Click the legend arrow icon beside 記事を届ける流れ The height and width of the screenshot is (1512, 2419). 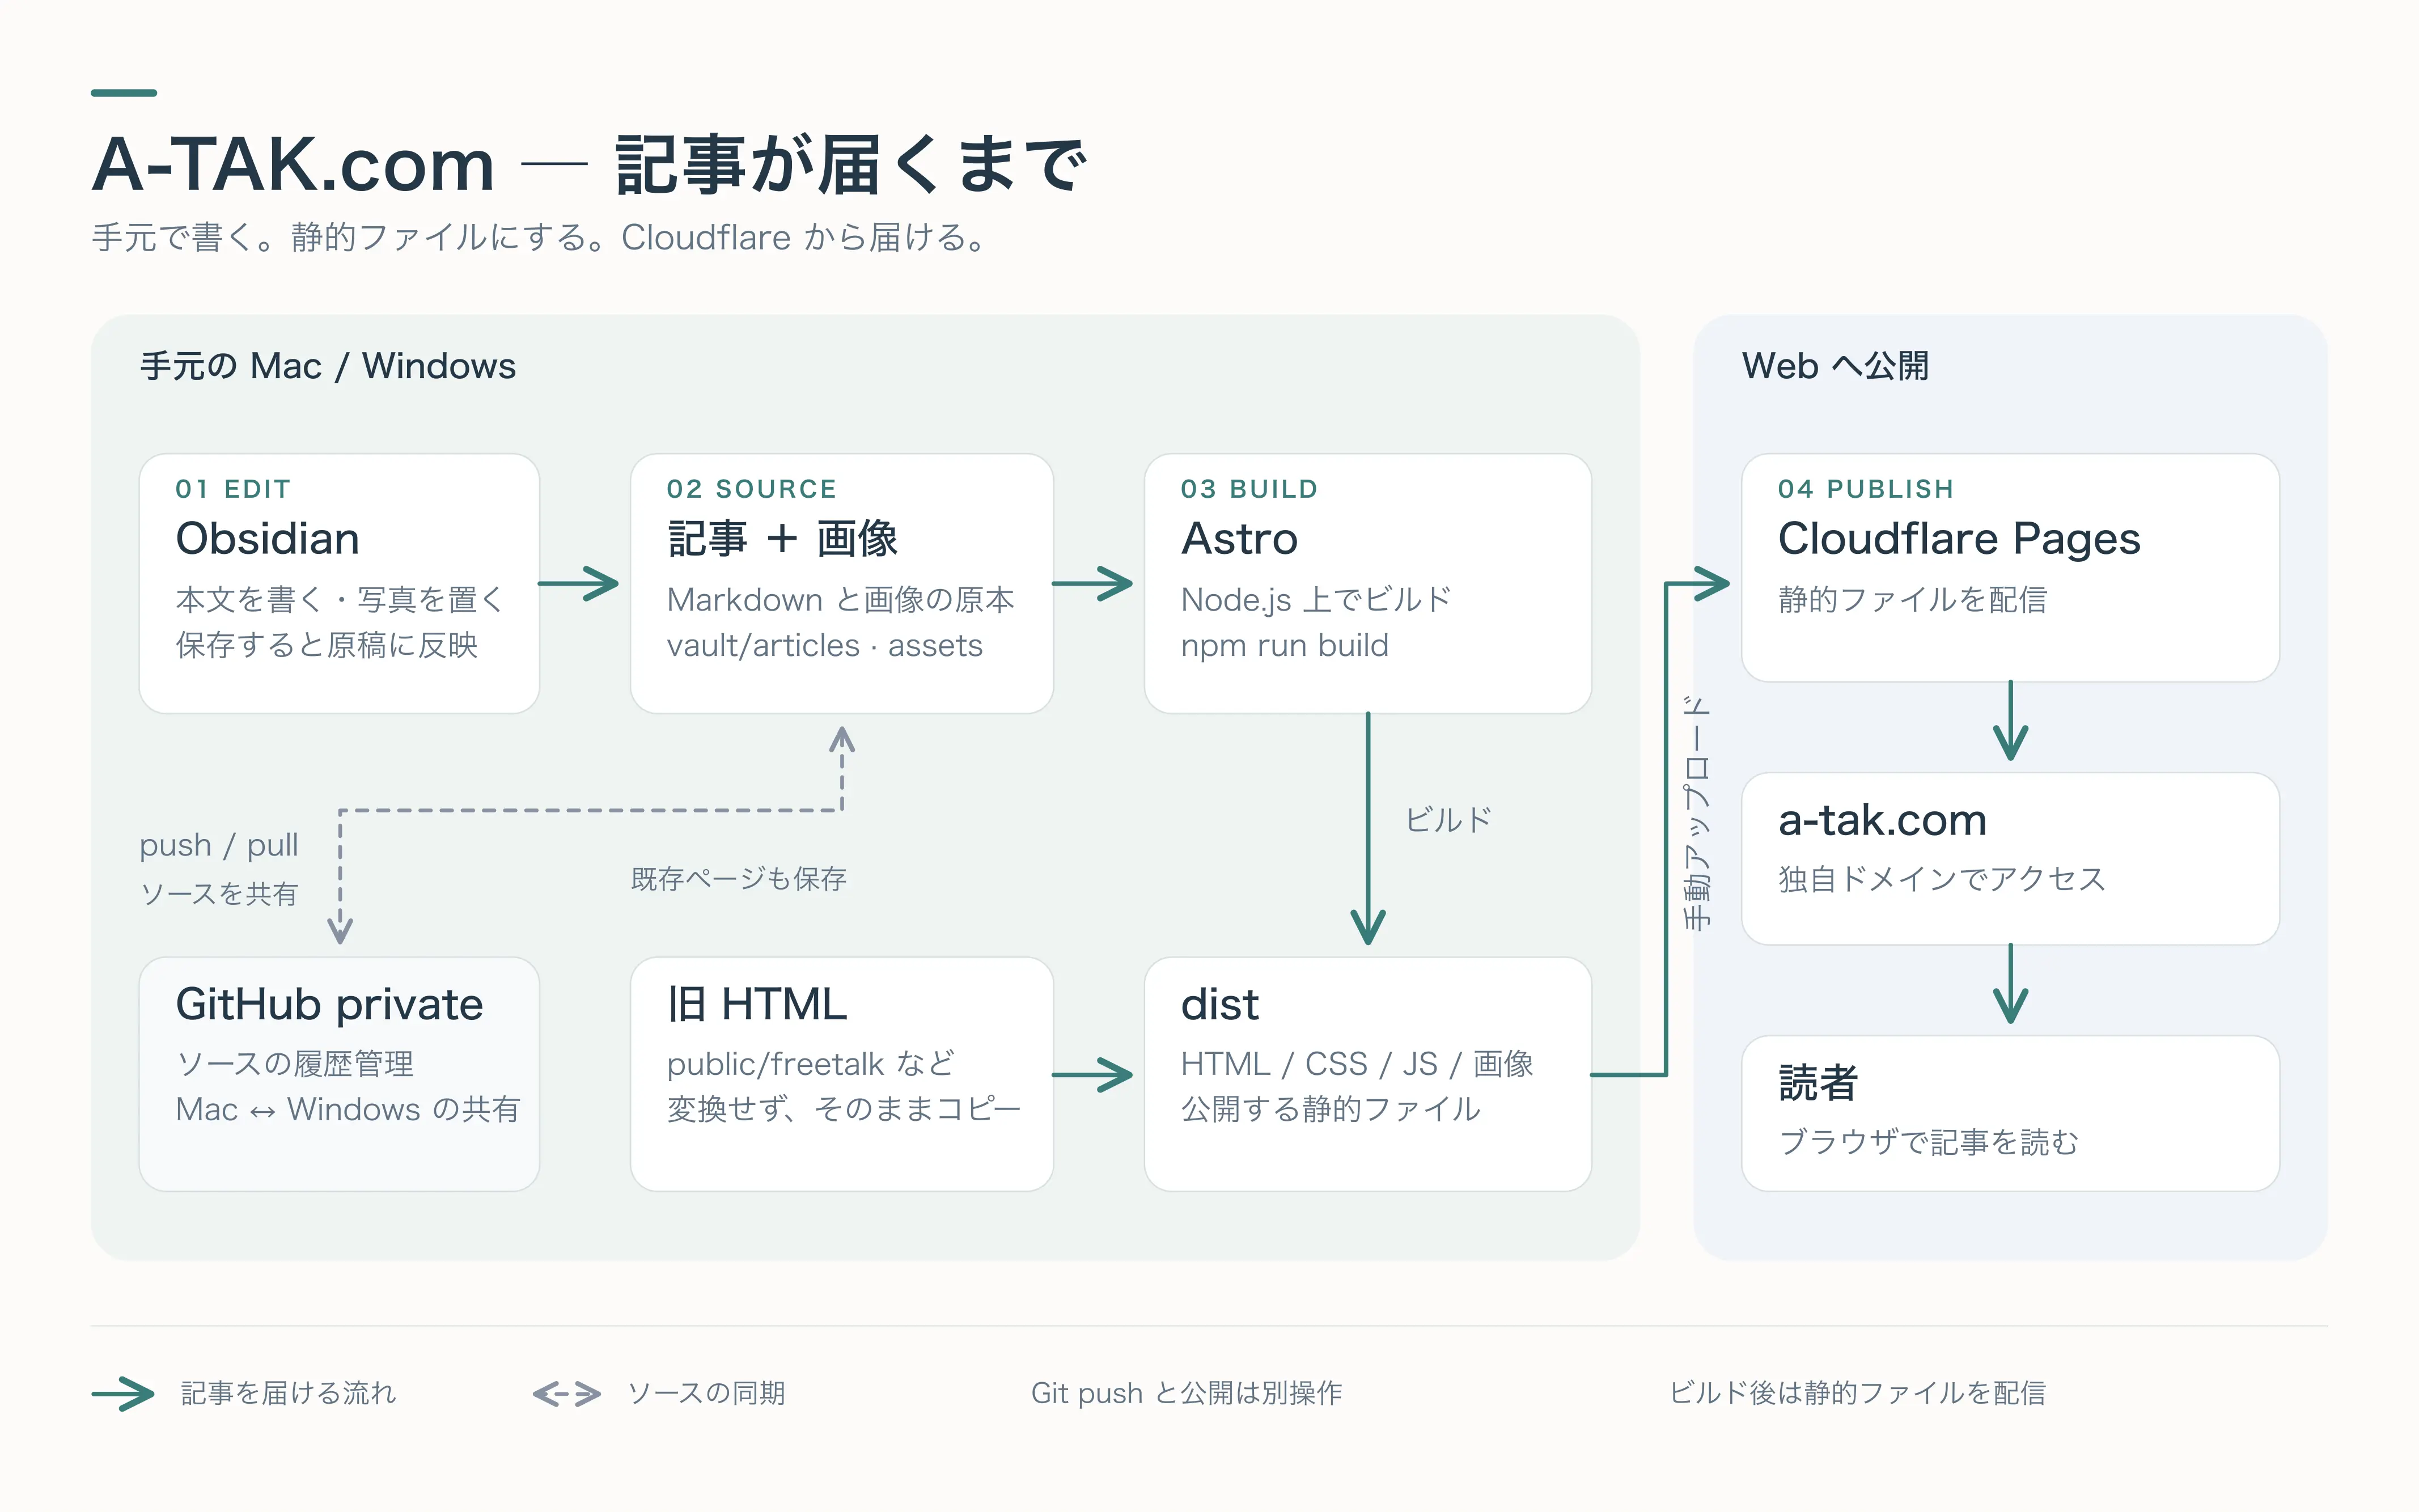click(x=123, y=1393)
